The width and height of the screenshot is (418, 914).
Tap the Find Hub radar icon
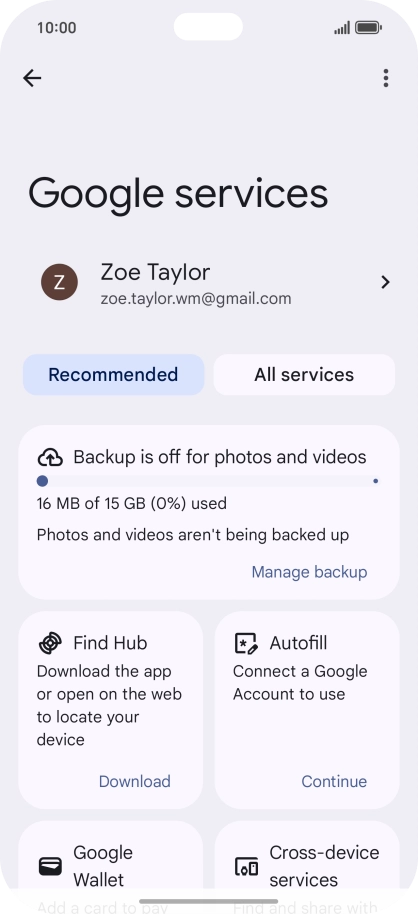coord(50,643)
